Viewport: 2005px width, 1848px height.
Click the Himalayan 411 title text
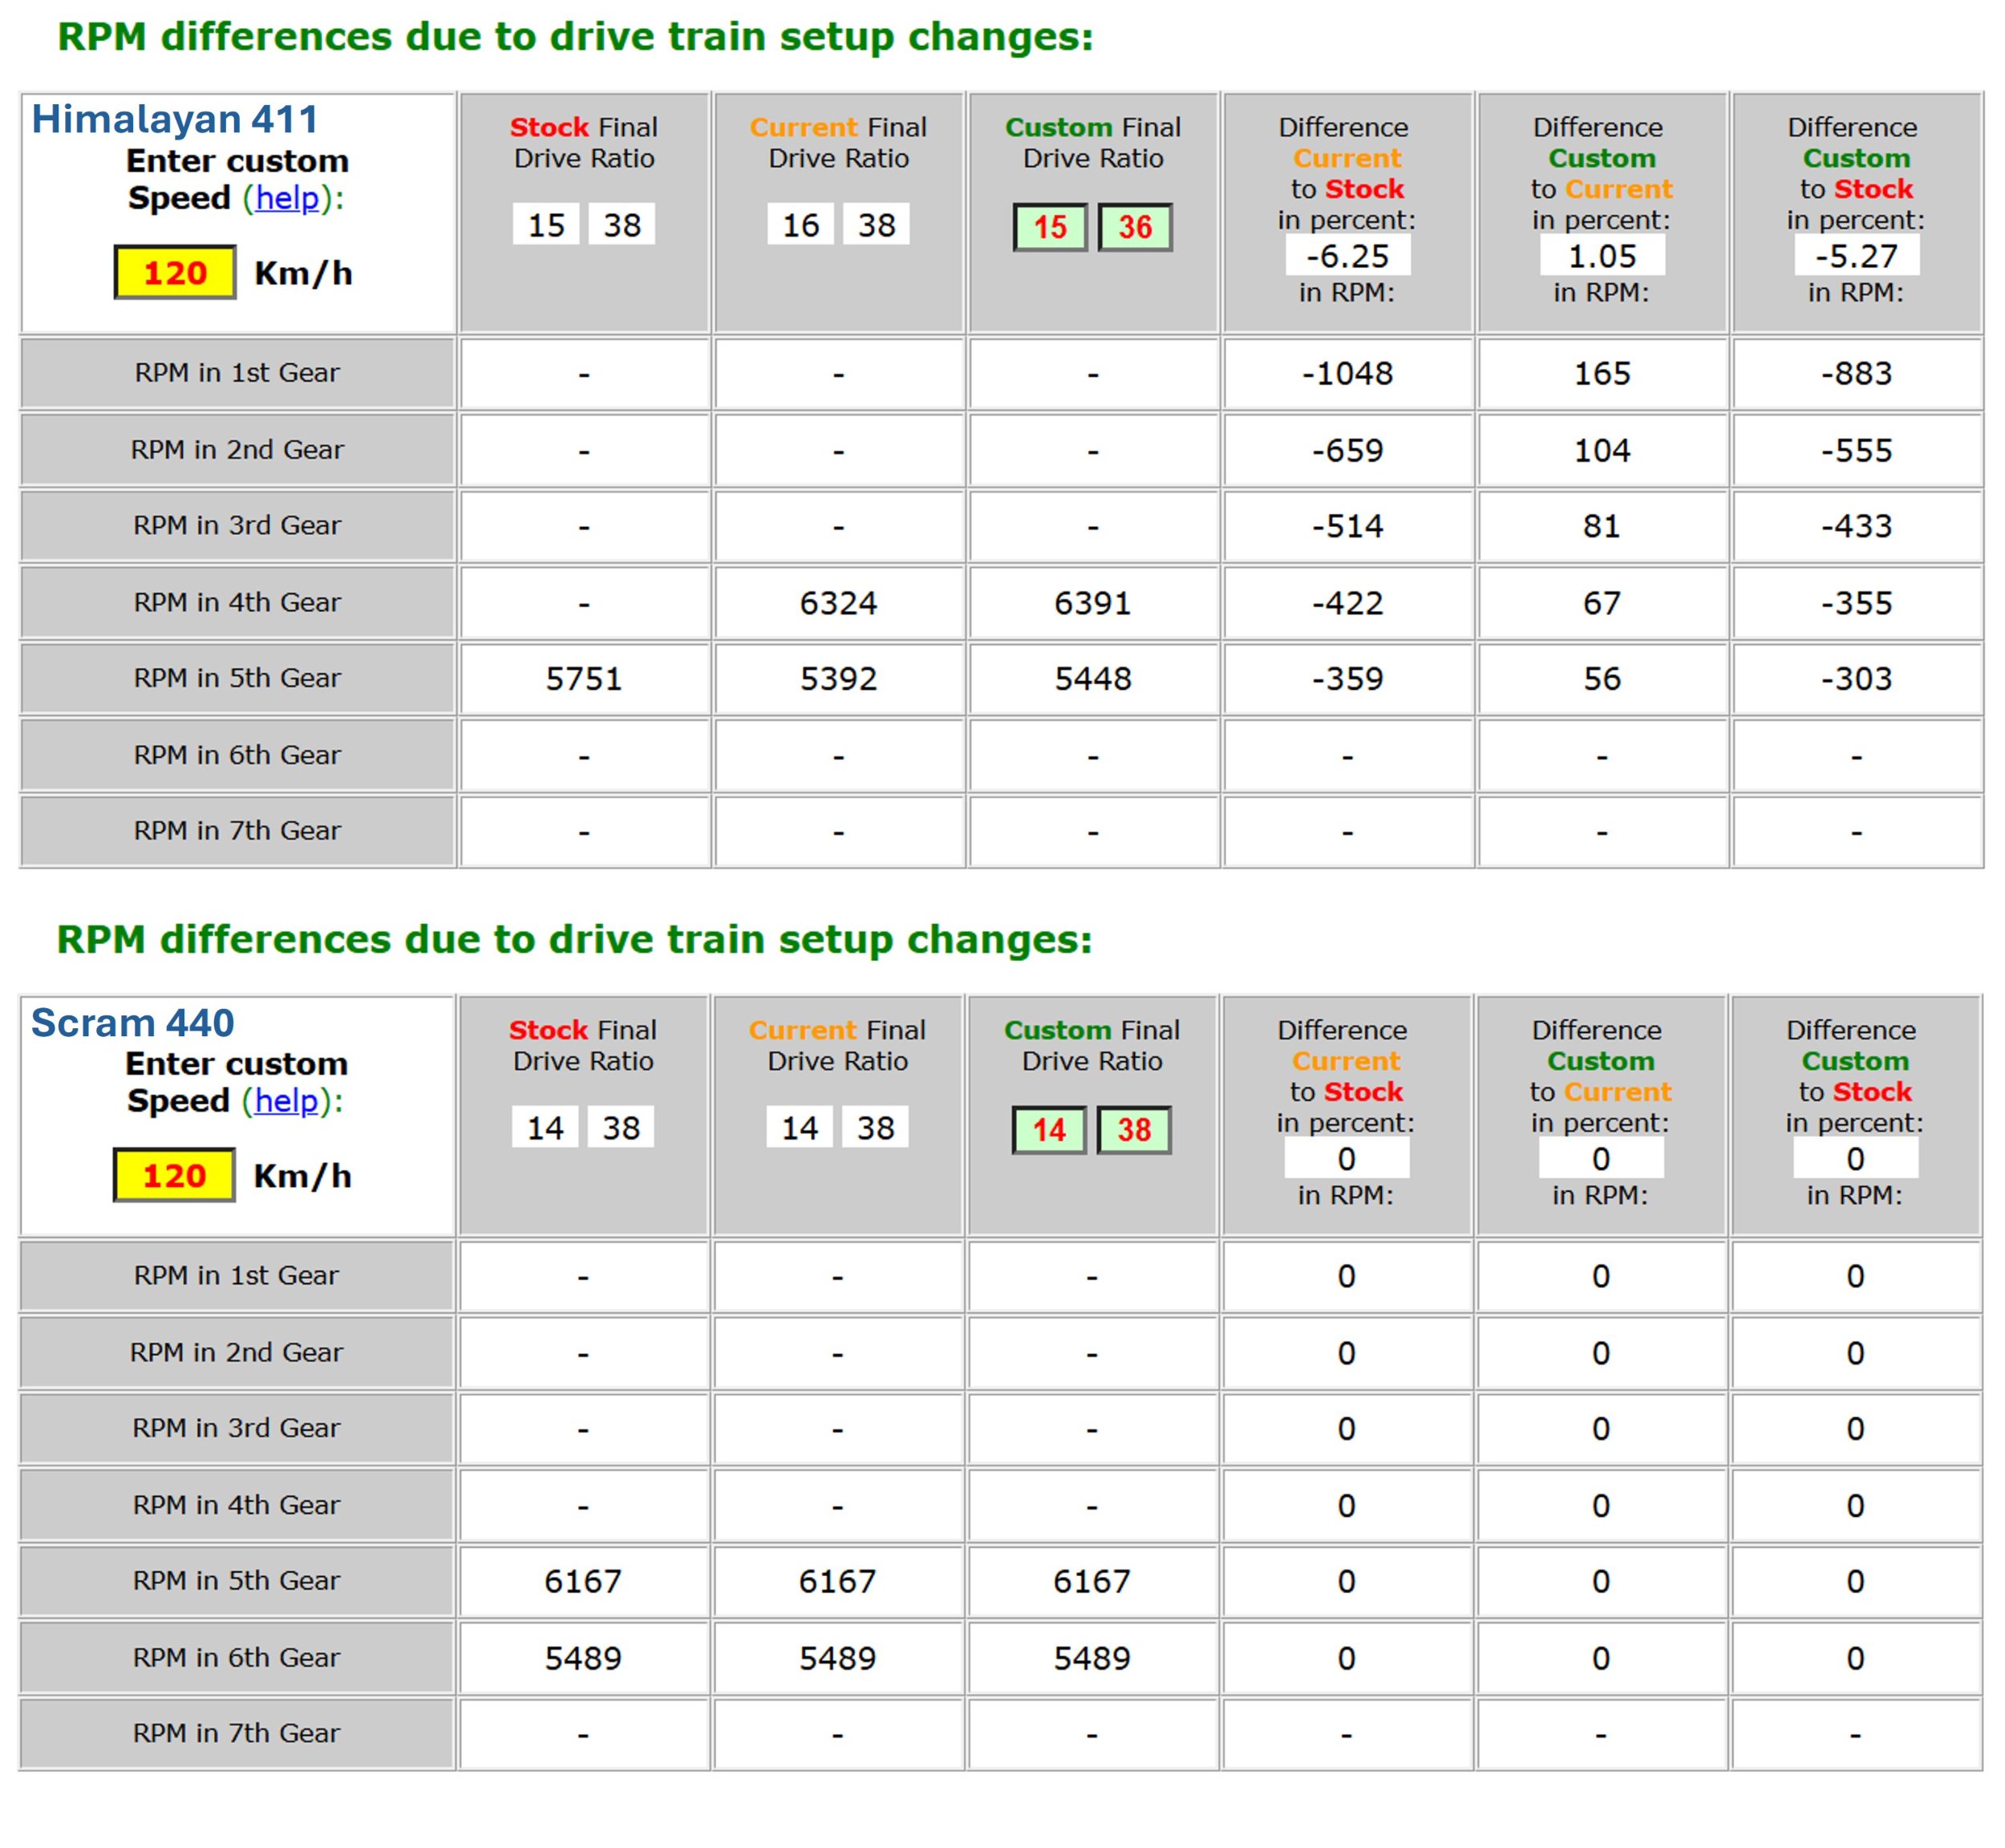tap(175, 120)
